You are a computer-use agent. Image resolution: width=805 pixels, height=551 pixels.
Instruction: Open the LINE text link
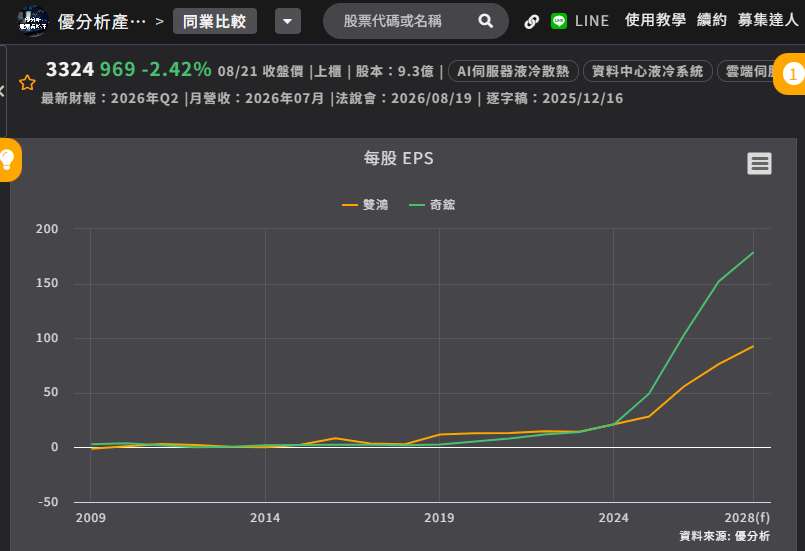point(592,21)
